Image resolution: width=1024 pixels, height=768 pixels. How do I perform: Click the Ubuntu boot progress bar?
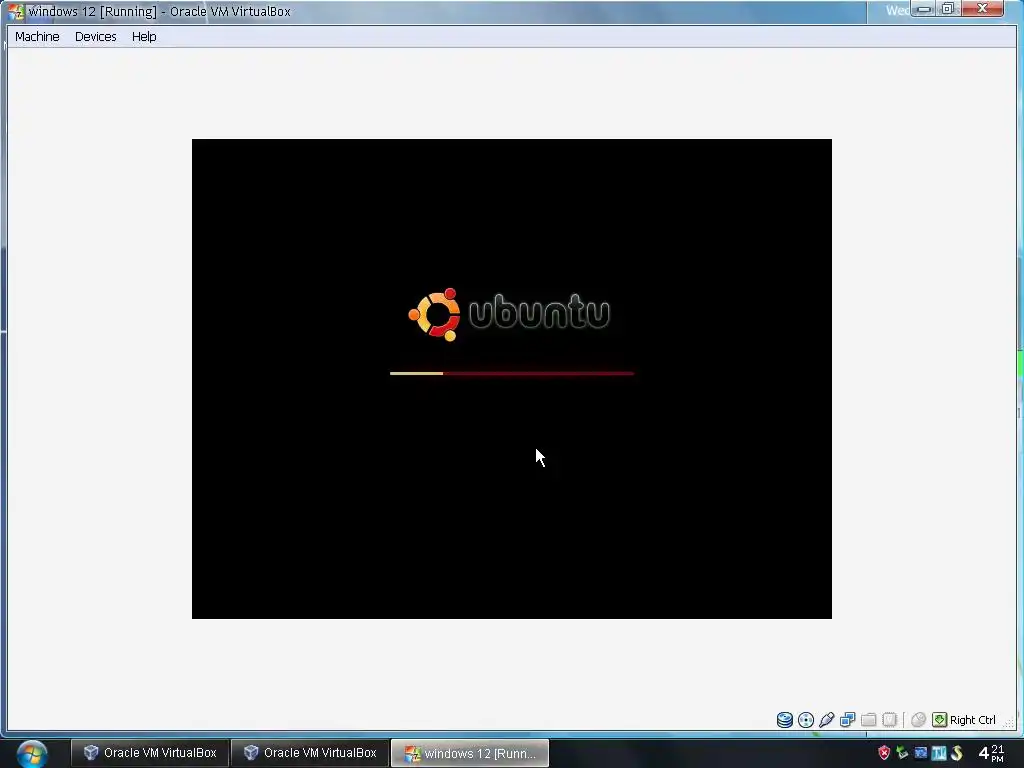(x=512, y=374)
